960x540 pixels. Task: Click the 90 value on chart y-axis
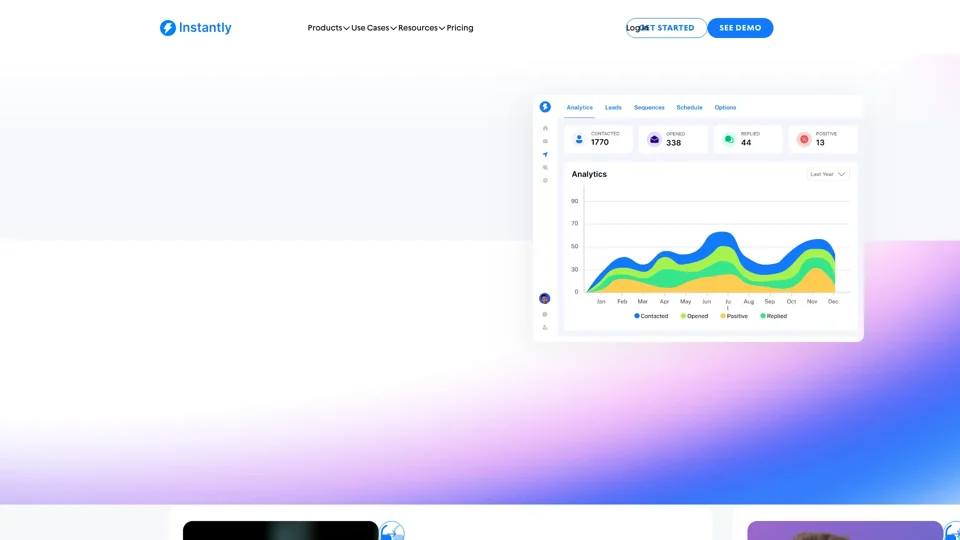(574, 201)
